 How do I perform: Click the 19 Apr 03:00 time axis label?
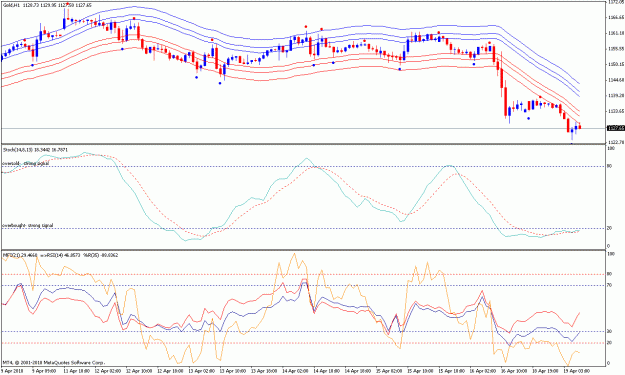[x=577, y=371]
